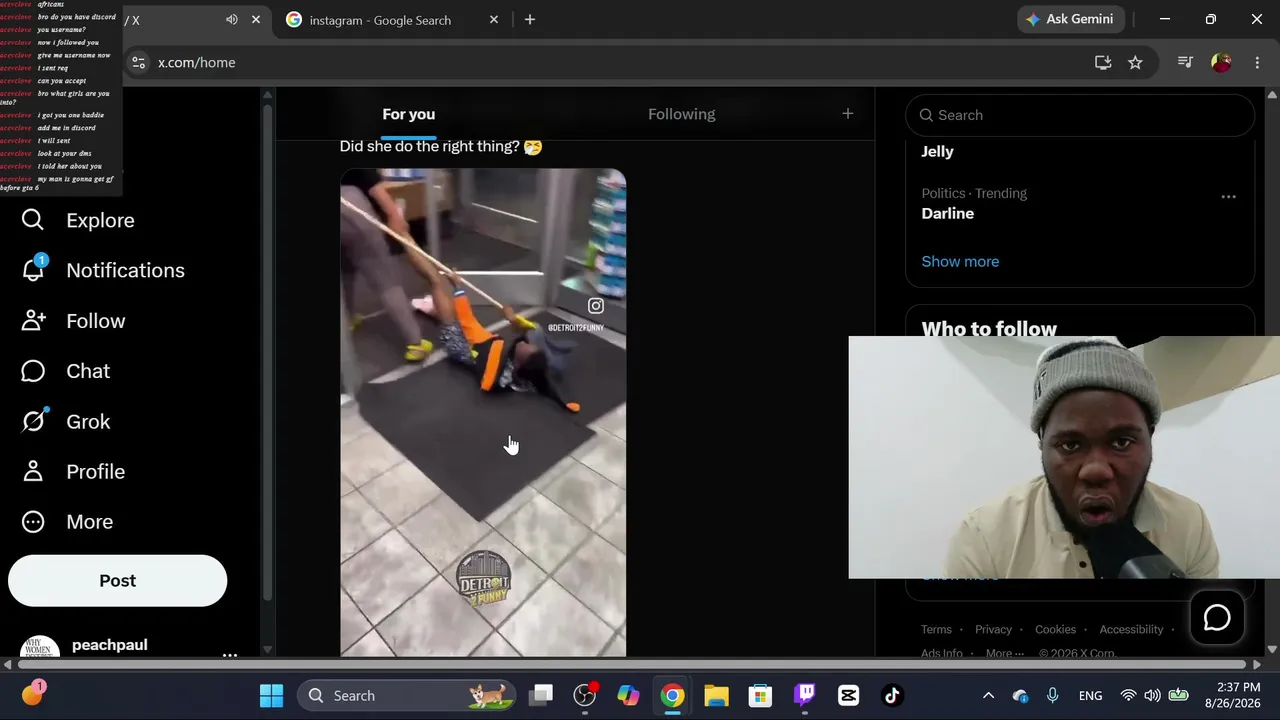Open File Explorer from the taskbar
The height and width of the screenshot is (720, 1280).
pyautogui.click(x=716, y=695)
